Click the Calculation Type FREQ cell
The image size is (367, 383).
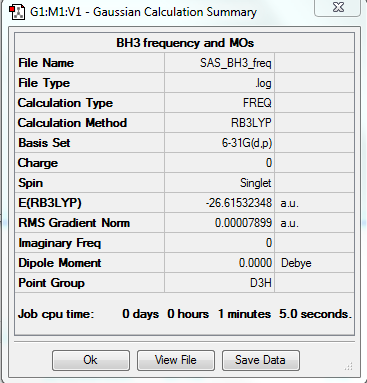click(219, 103)
